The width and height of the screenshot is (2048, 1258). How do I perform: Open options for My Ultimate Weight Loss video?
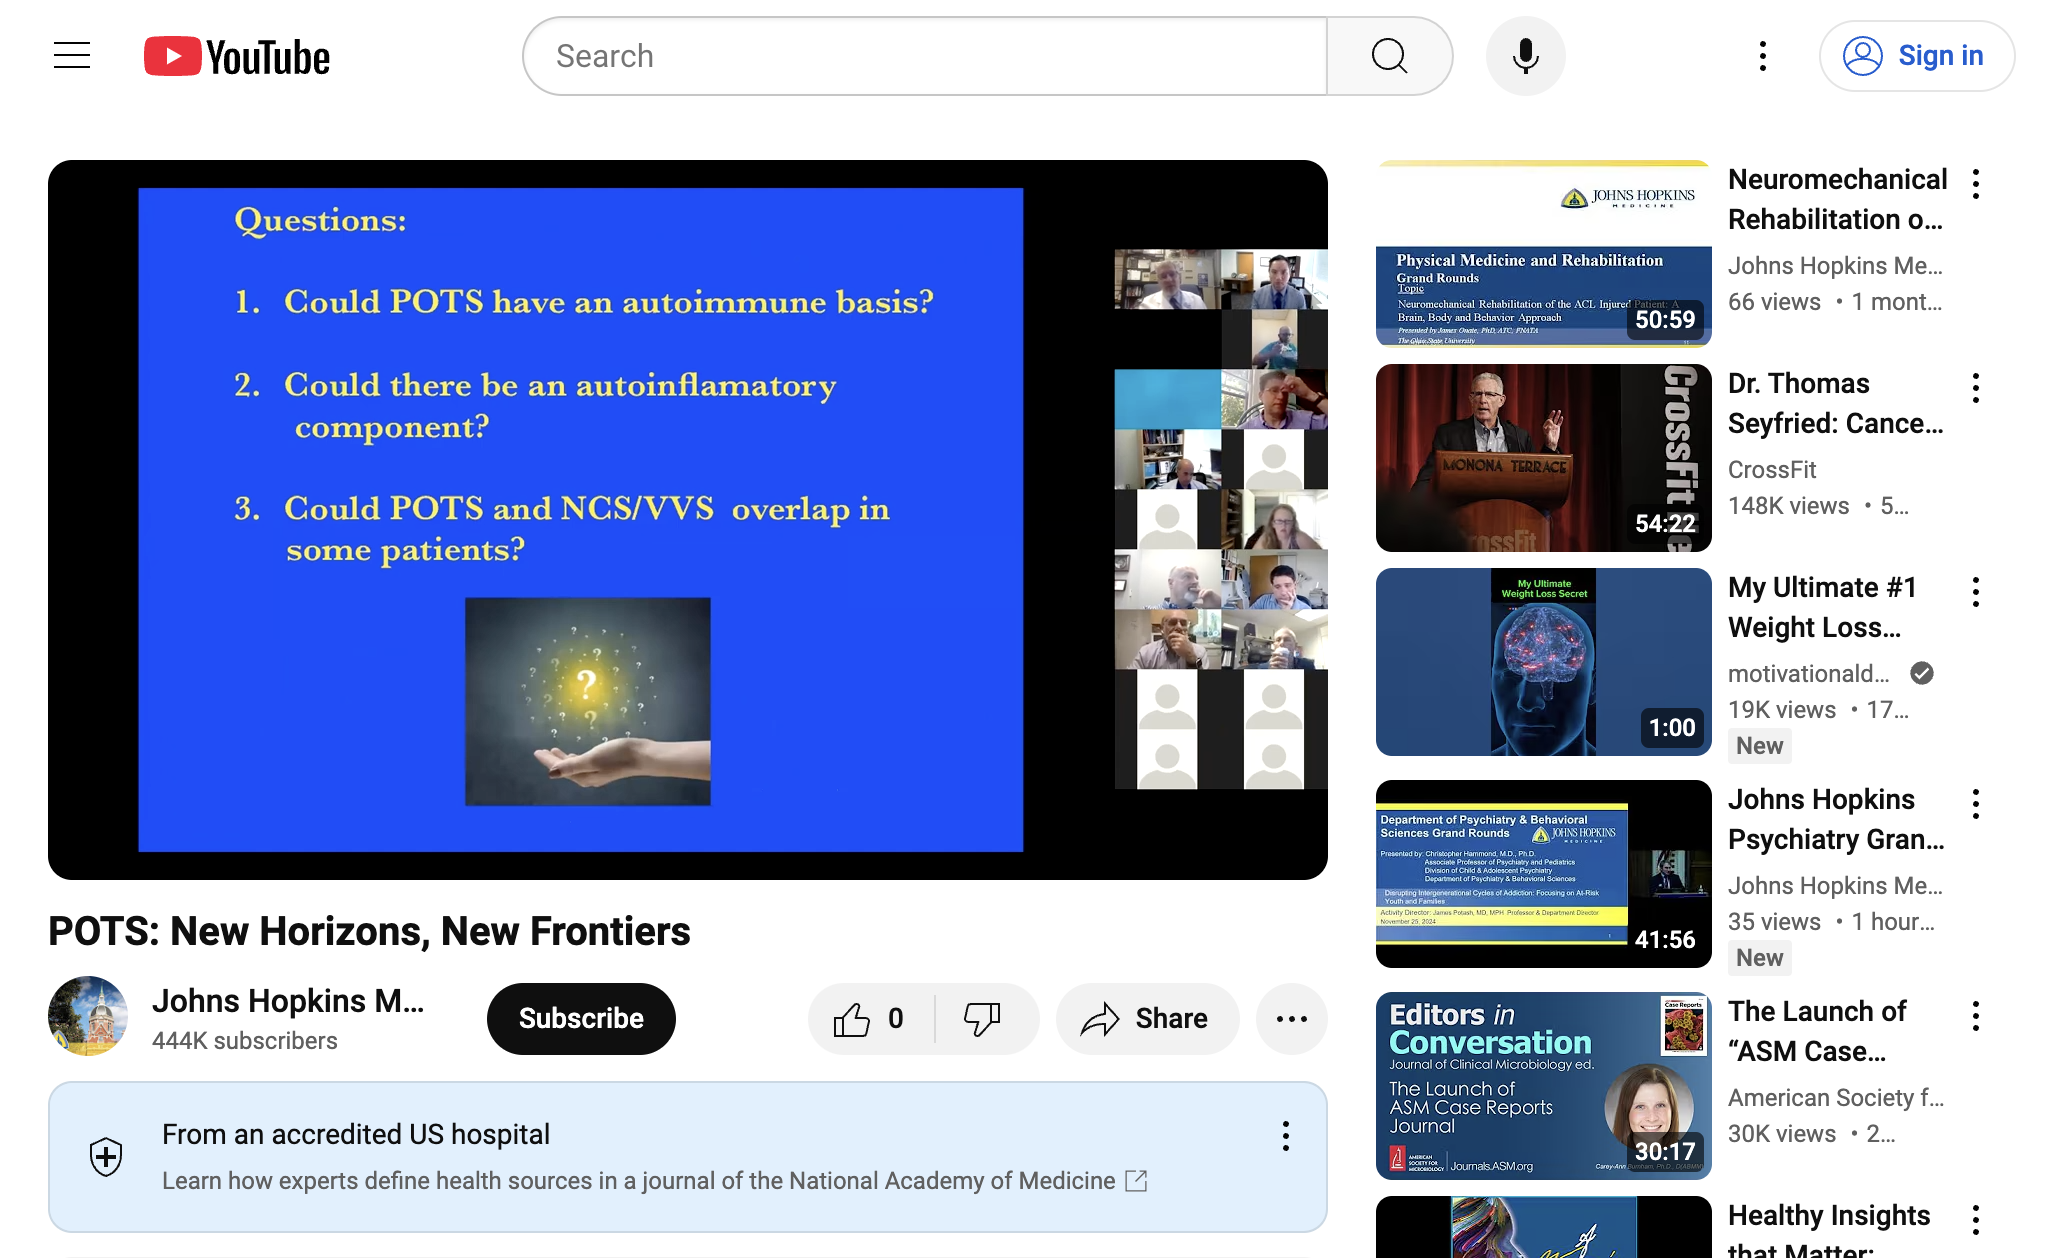coord(1976,592)
